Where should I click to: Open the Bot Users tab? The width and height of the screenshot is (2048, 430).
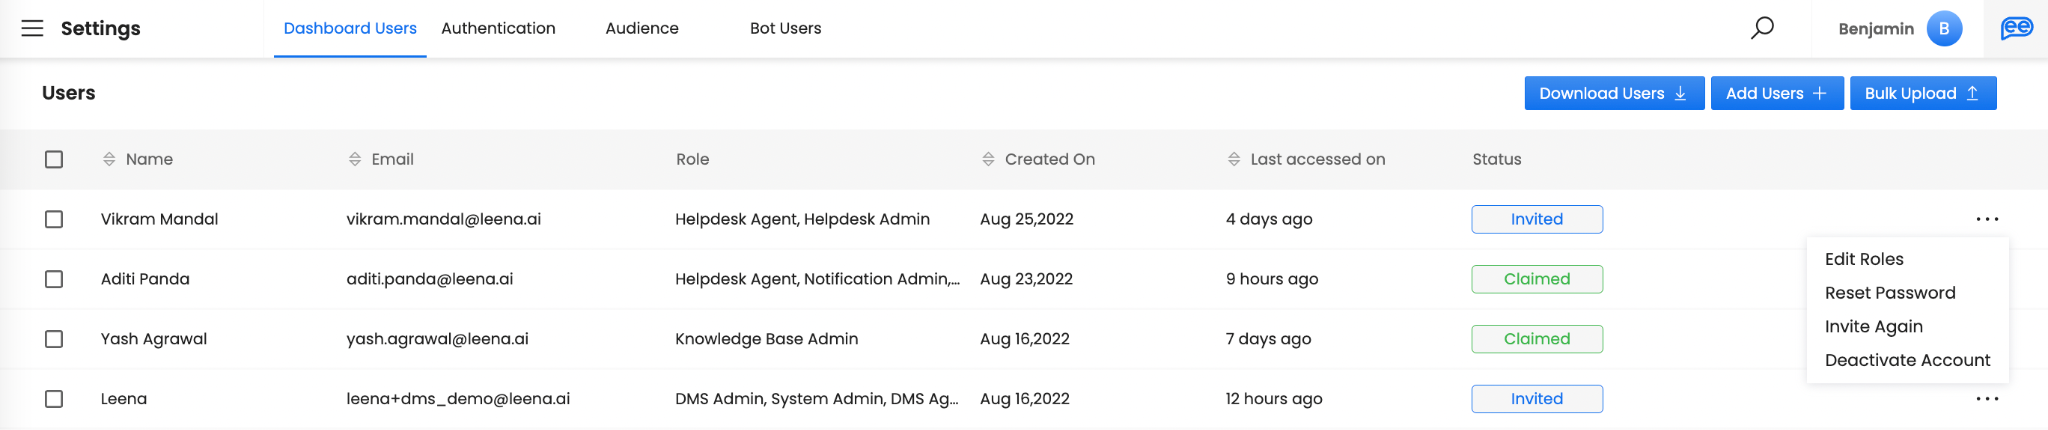(x=785, y=28)
